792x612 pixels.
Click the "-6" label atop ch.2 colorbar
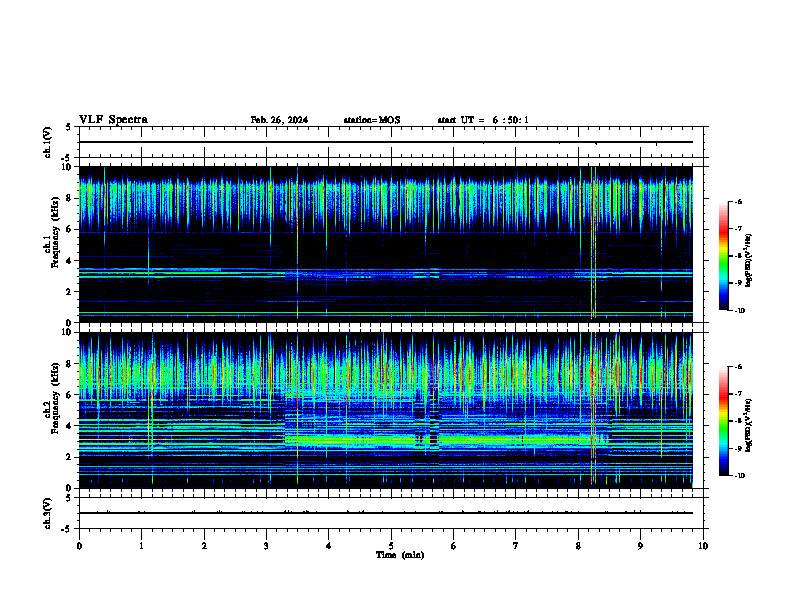(x=738, y=367)
